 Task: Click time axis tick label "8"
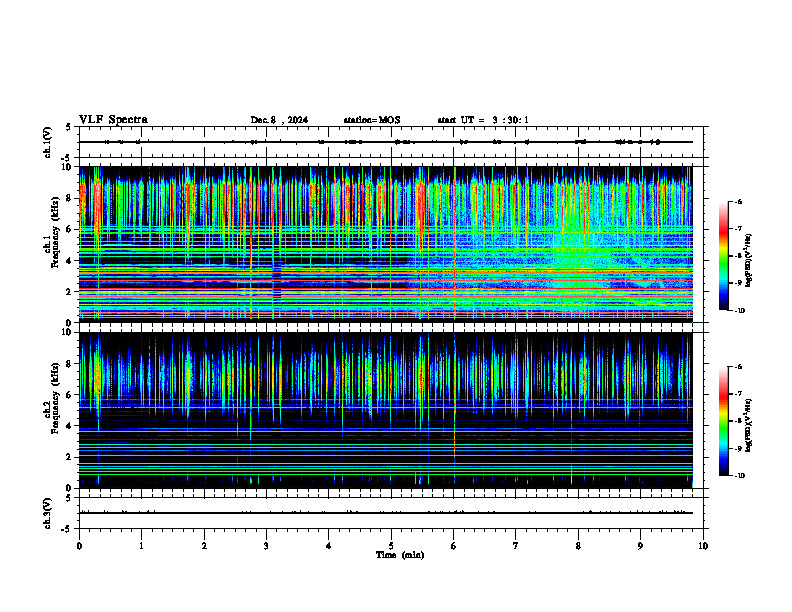pos(578,546)
